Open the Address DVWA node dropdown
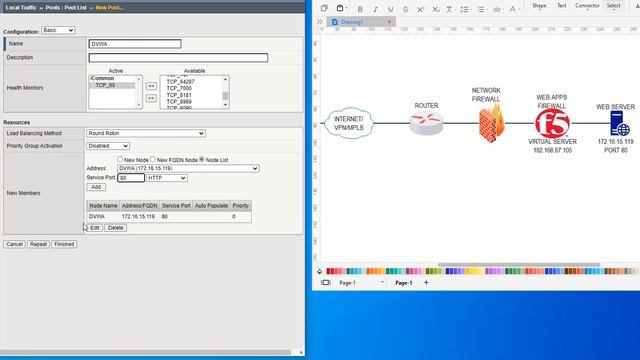Screen dimensions: 640x360 pos(188,168)
